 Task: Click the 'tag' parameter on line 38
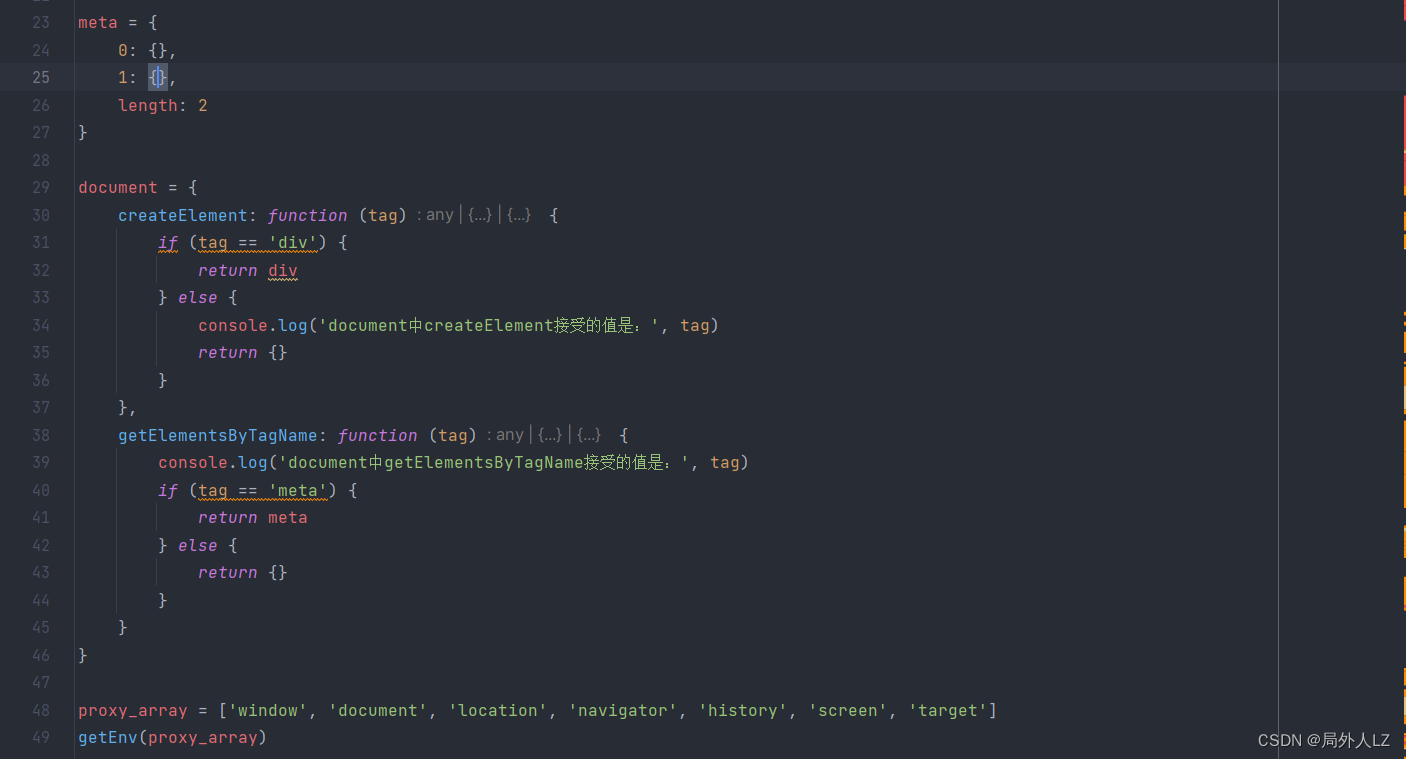[453, 435]
